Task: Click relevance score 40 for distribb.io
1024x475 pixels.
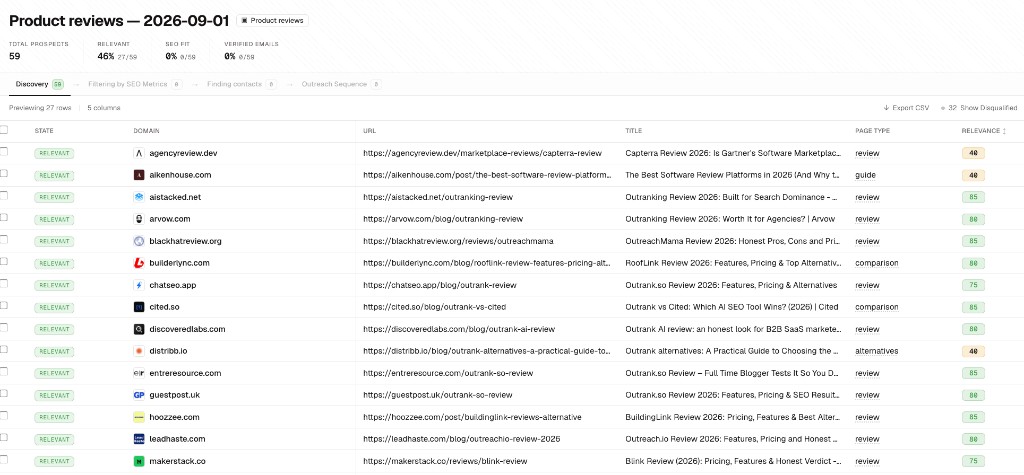Action: pyautogui.click(x=973, y=352)
